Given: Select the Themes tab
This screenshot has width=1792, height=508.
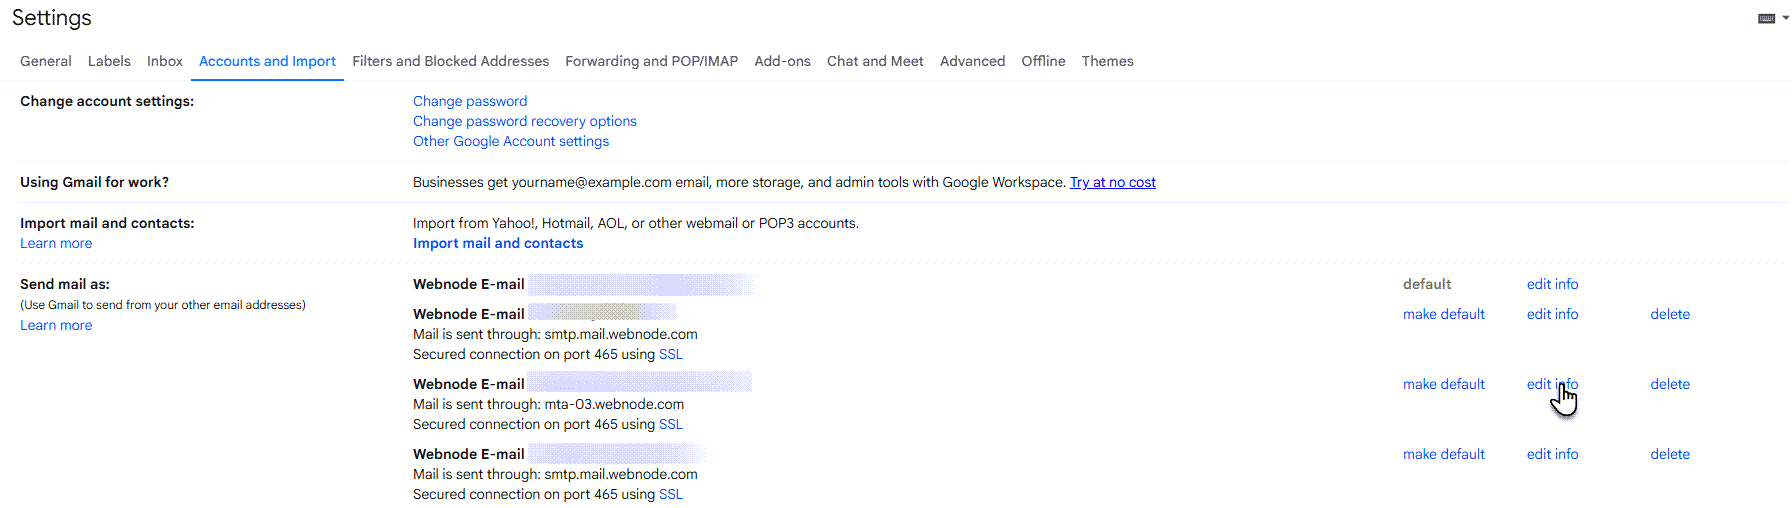Looking at the screenshot, I should coord(1107,61).
